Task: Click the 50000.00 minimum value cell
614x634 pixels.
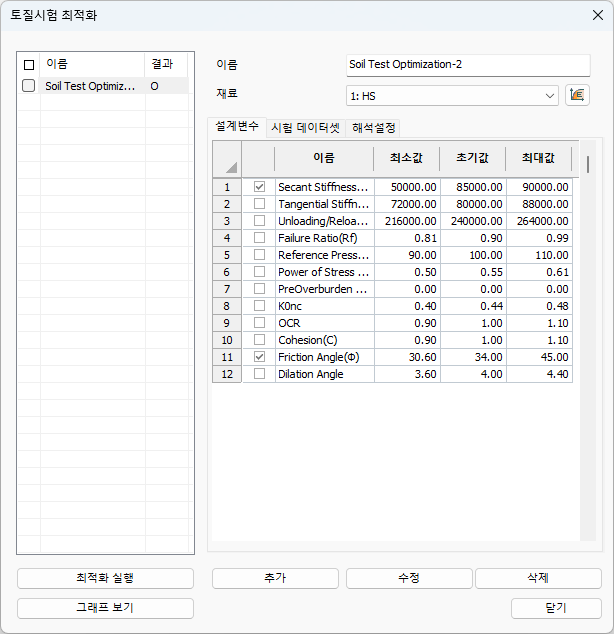Action: 407,187
